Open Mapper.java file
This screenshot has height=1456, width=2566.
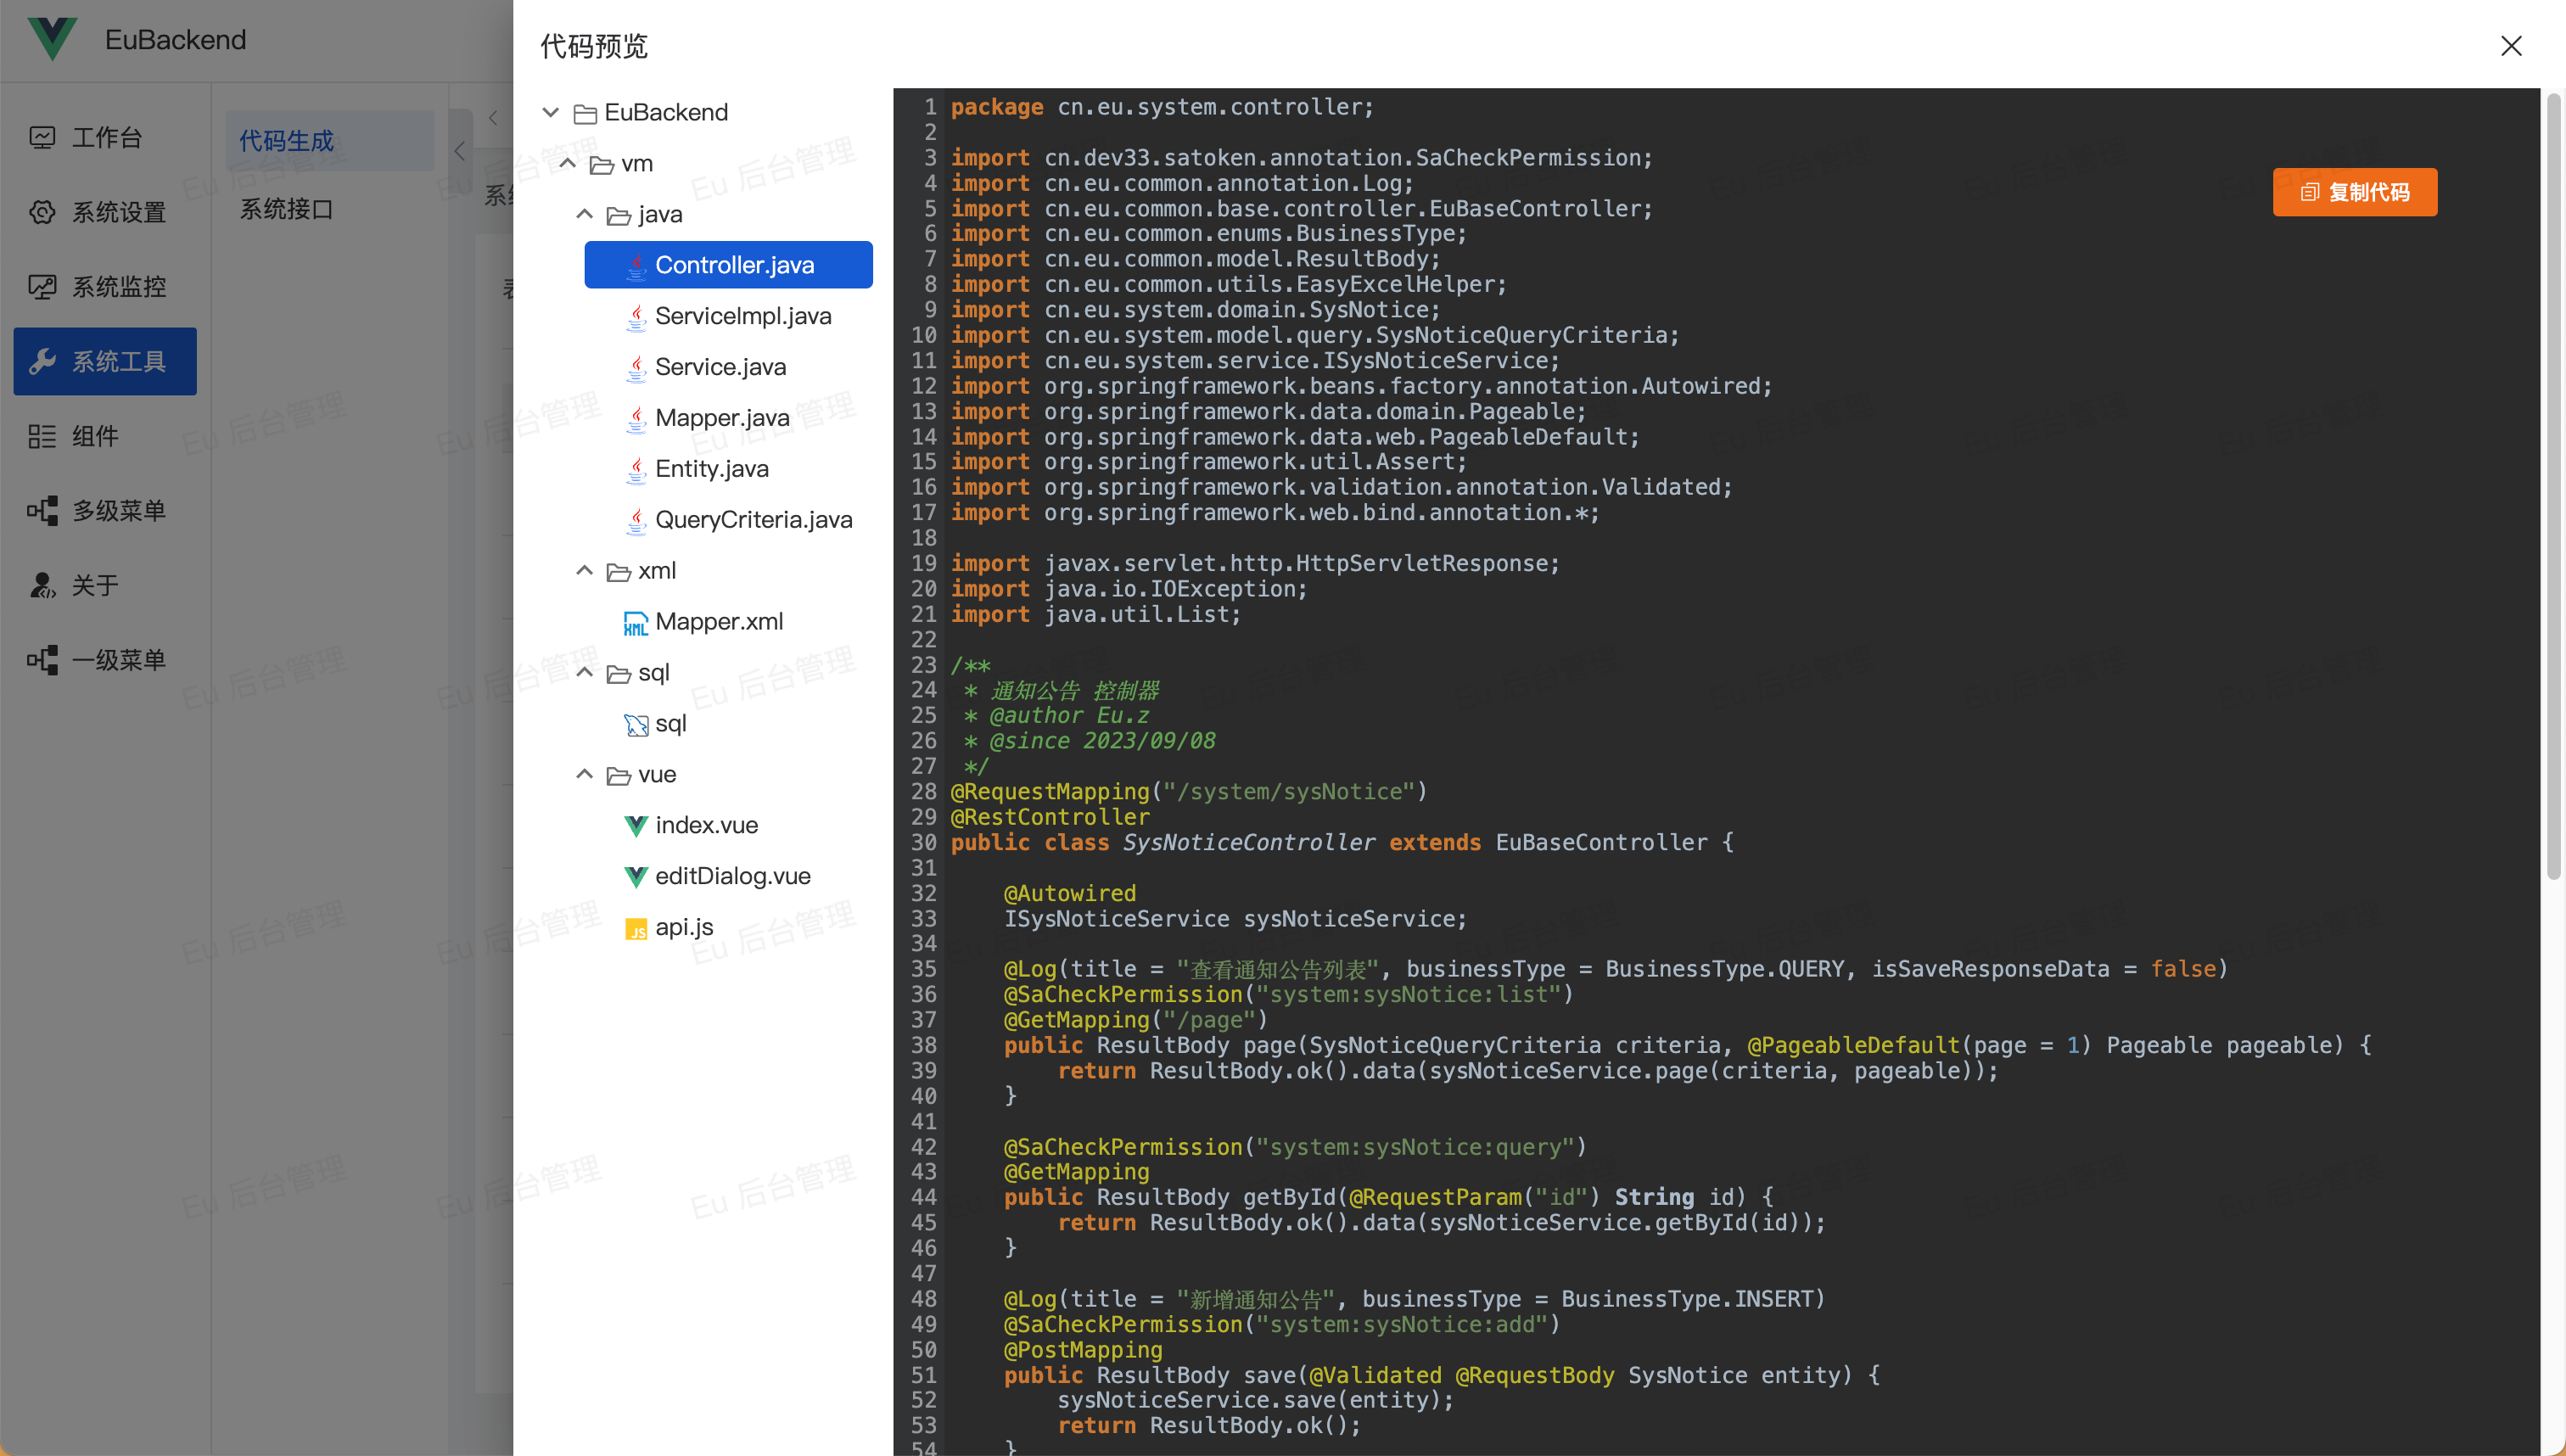722,418
